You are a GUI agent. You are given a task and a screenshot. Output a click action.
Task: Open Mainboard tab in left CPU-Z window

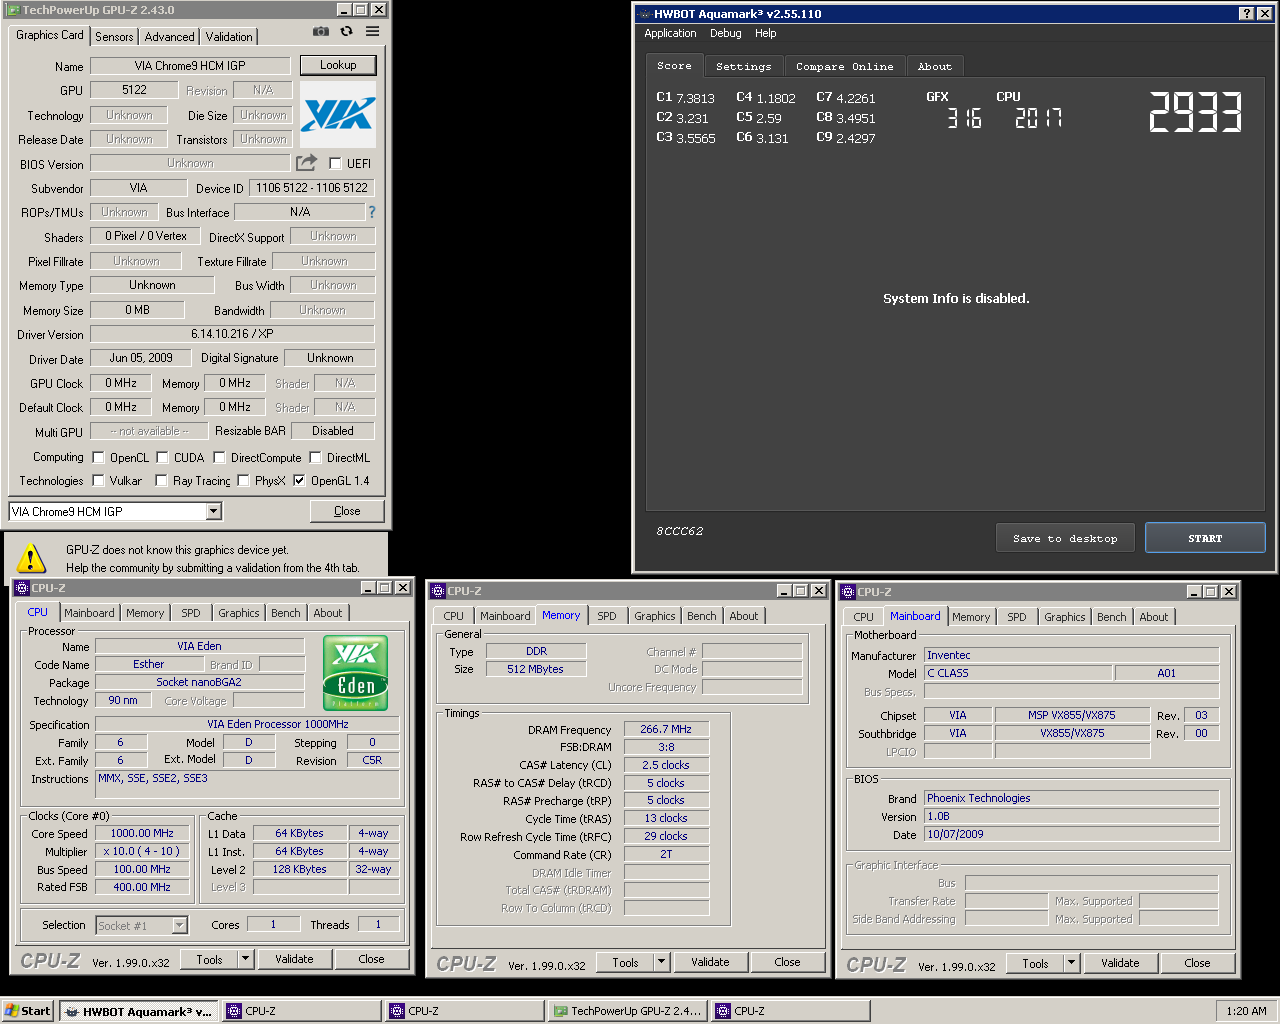(89, 613)
